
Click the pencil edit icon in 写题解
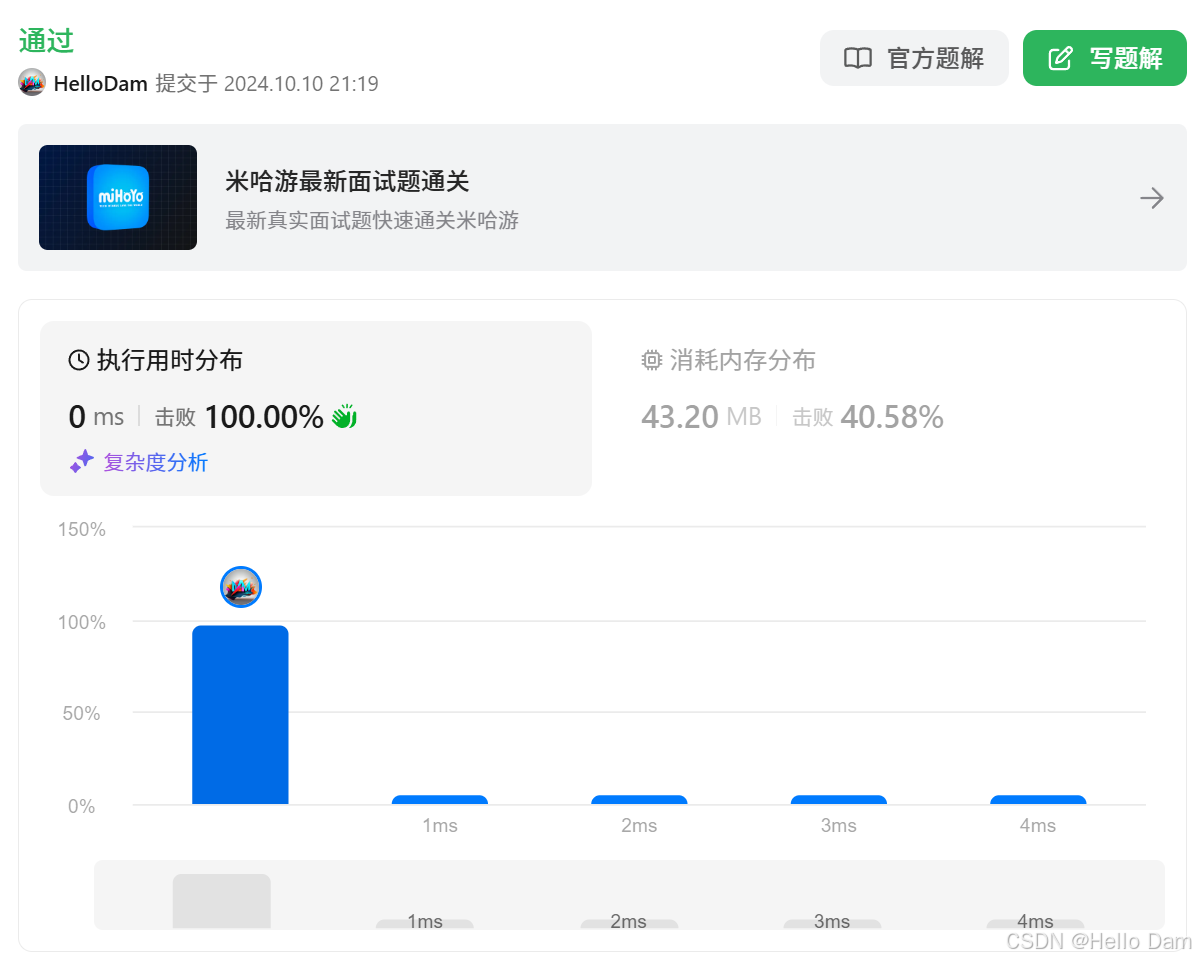(x=1060, y=58)
